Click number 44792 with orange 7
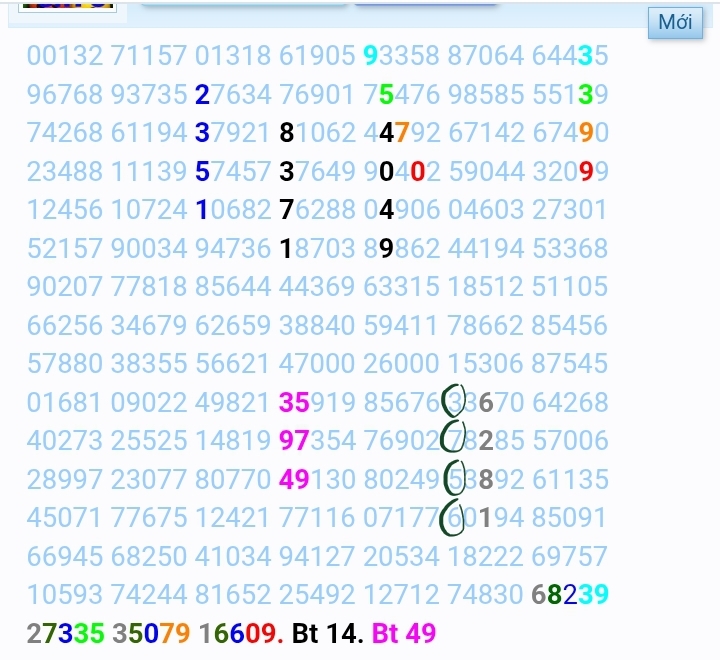Image resolution: width=720 pixels, height=660 pixels. coord(401,133)
